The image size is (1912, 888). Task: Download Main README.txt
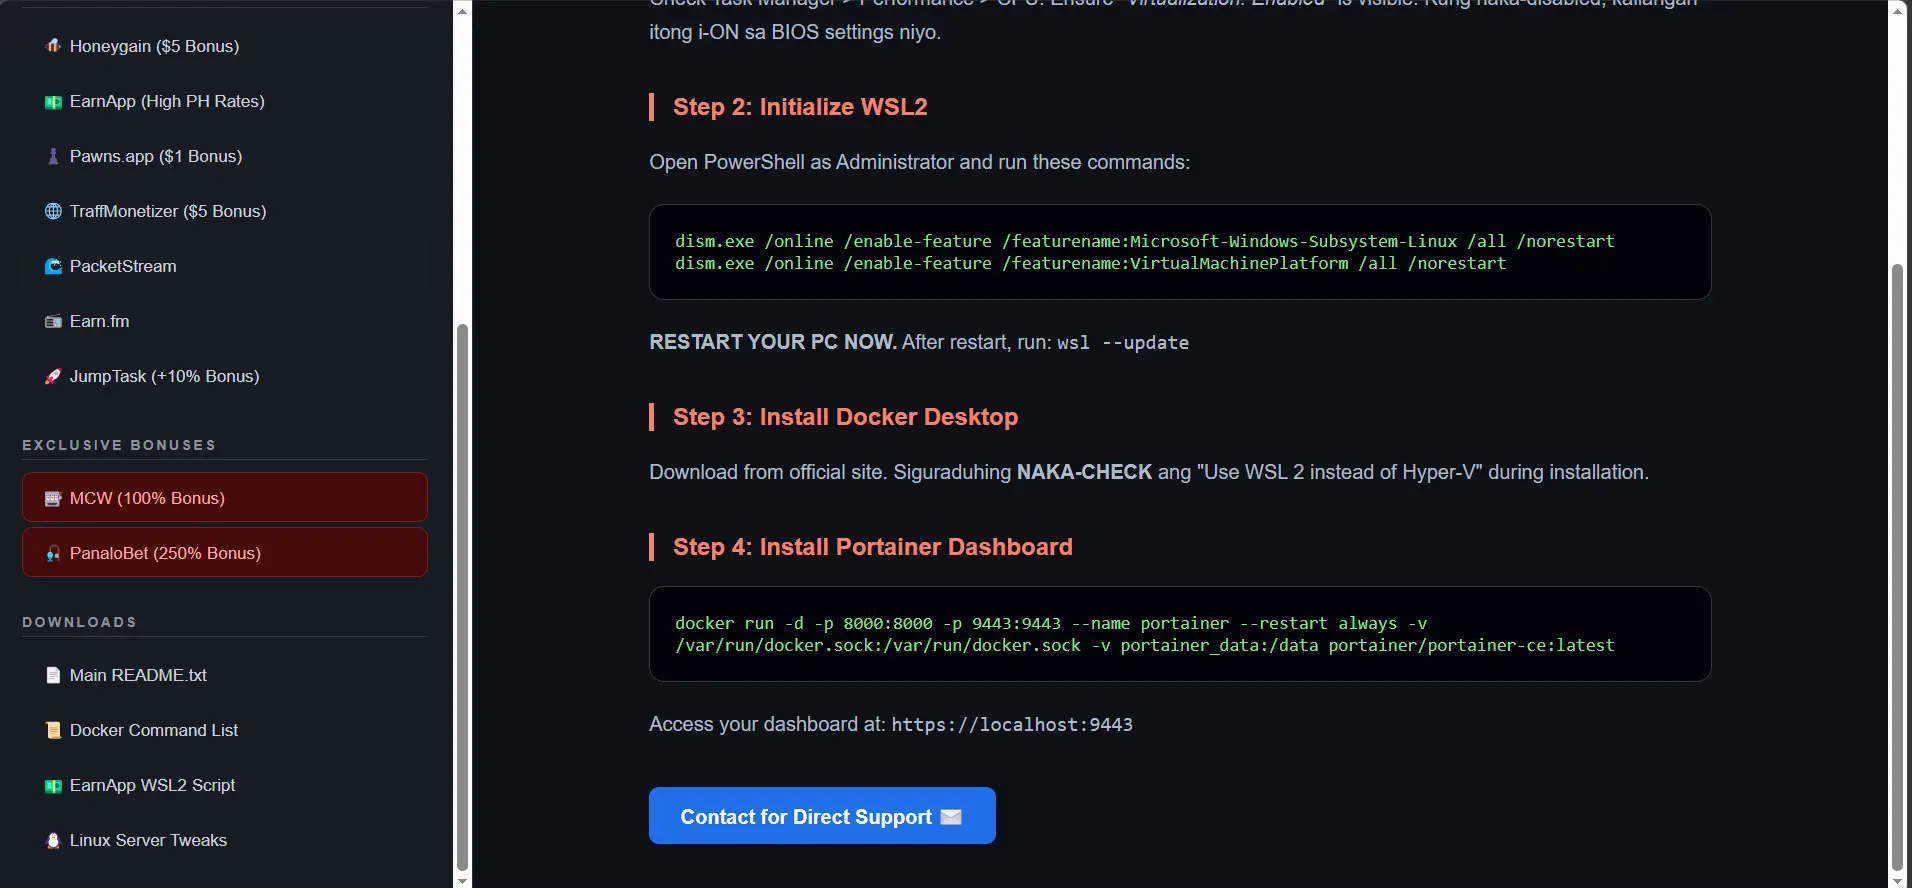tap(225, 675)
